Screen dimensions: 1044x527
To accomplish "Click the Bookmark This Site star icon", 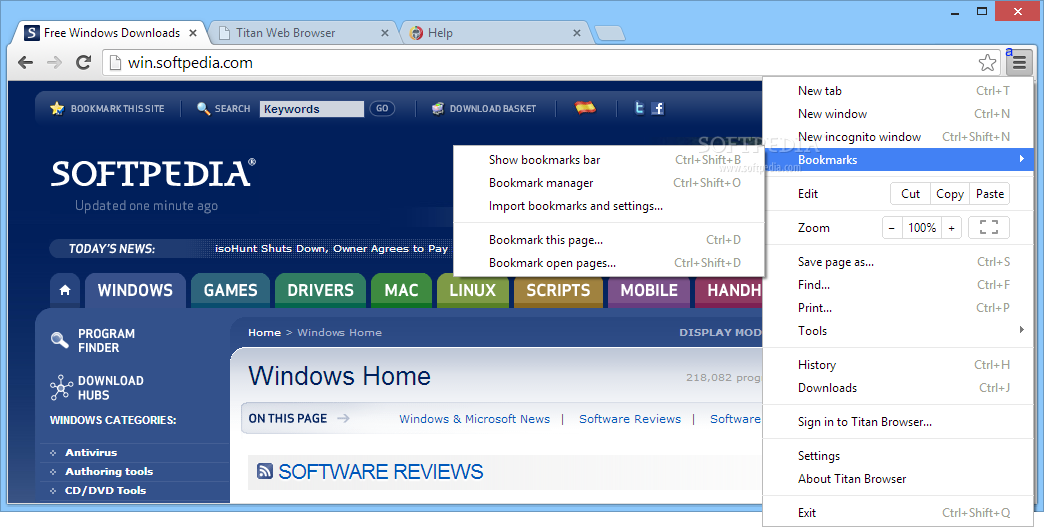I will pyautogui.click(x=57, y=108).
